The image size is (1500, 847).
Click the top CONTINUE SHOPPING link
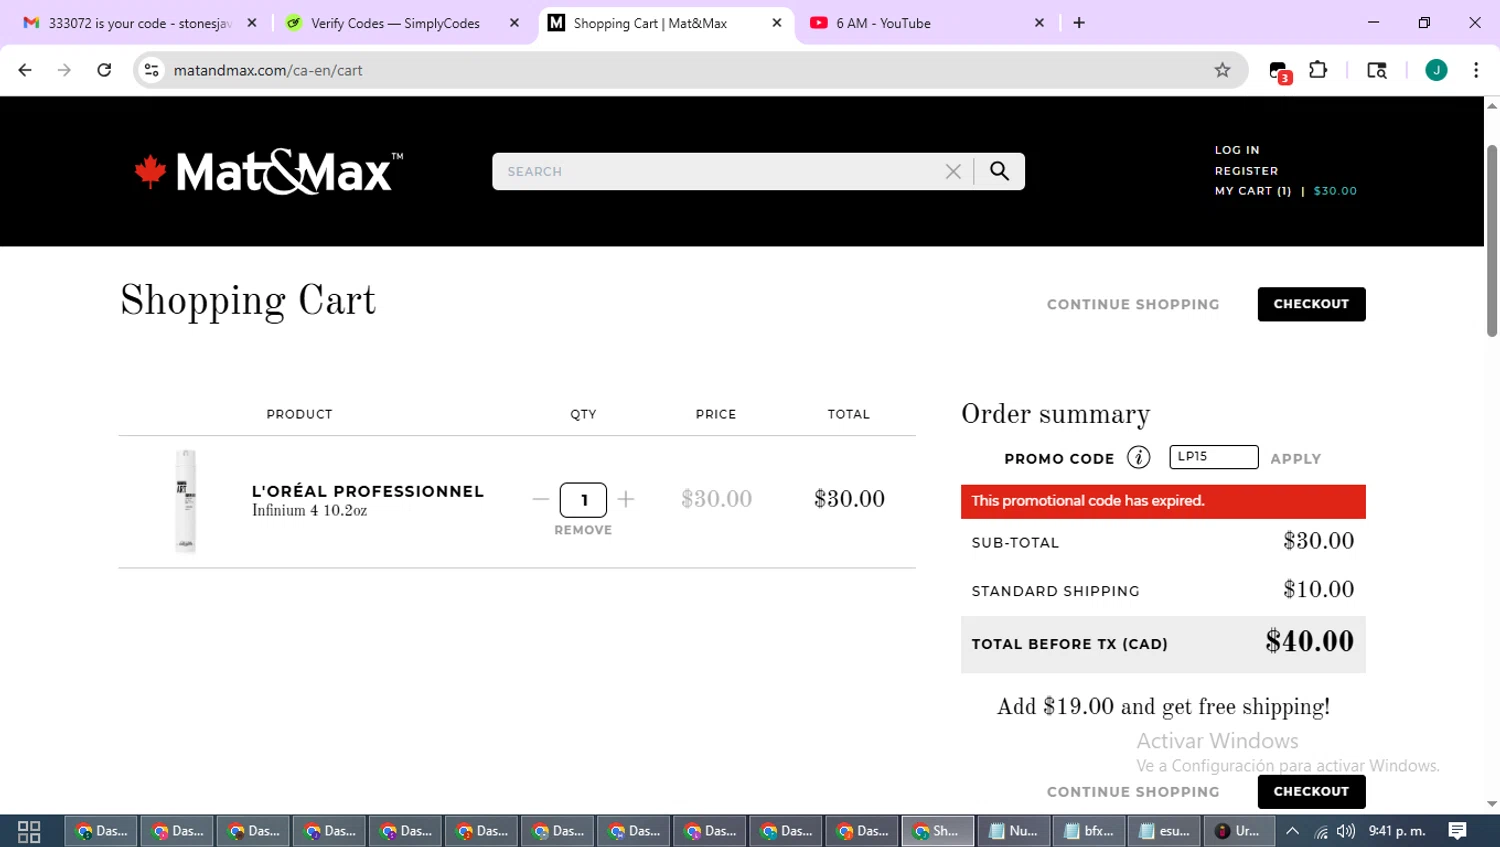(x=1133, y=304)
